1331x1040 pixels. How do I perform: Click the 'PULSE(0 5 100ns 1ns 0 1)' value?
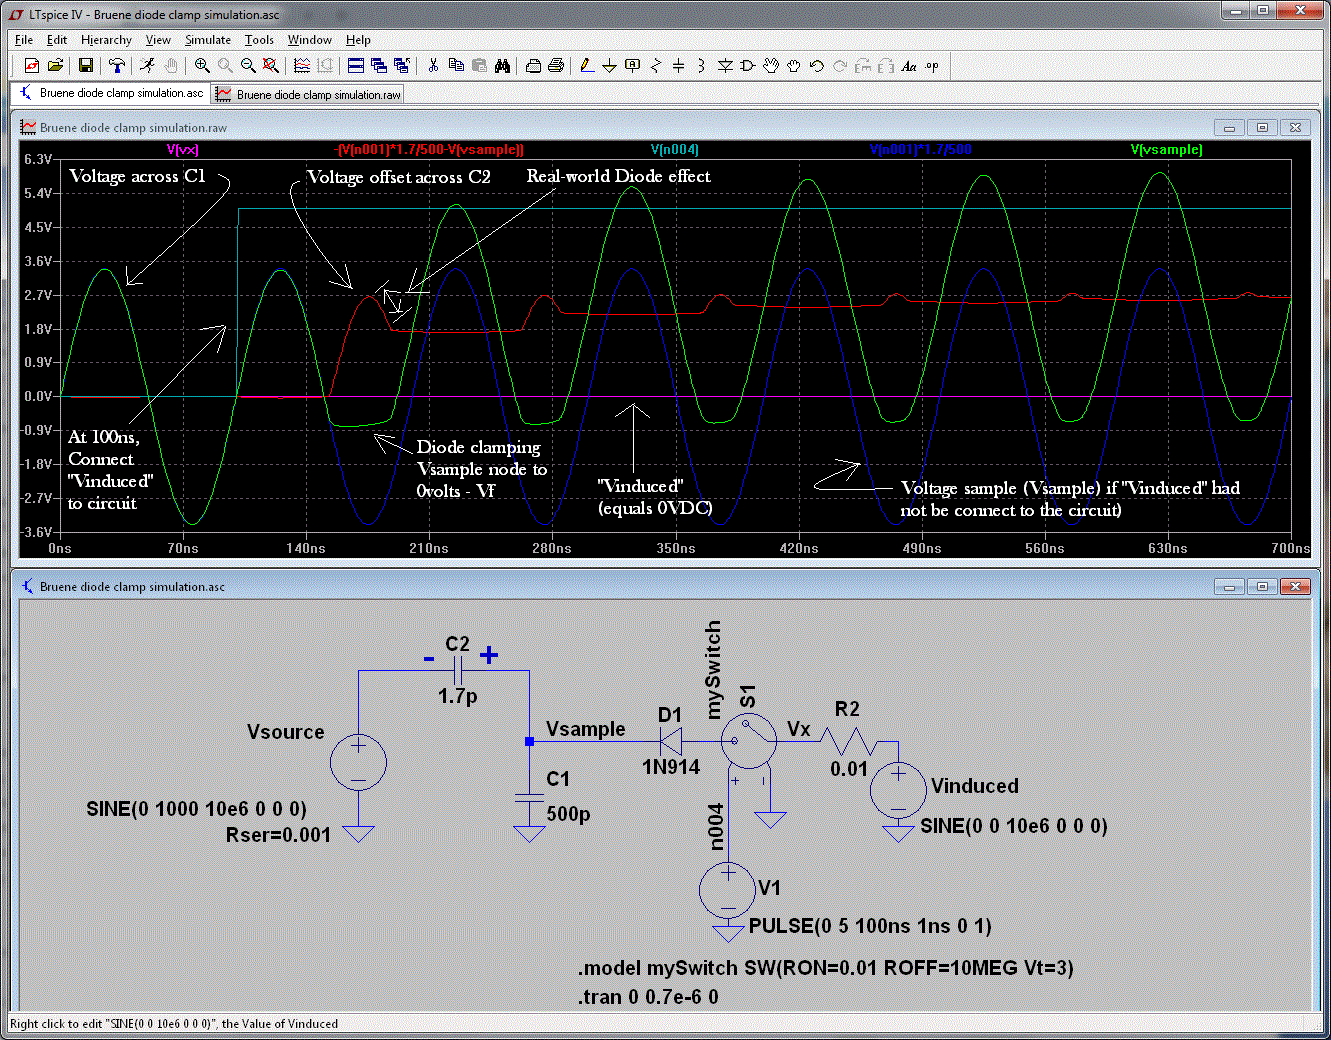click(x=870, y=926)
